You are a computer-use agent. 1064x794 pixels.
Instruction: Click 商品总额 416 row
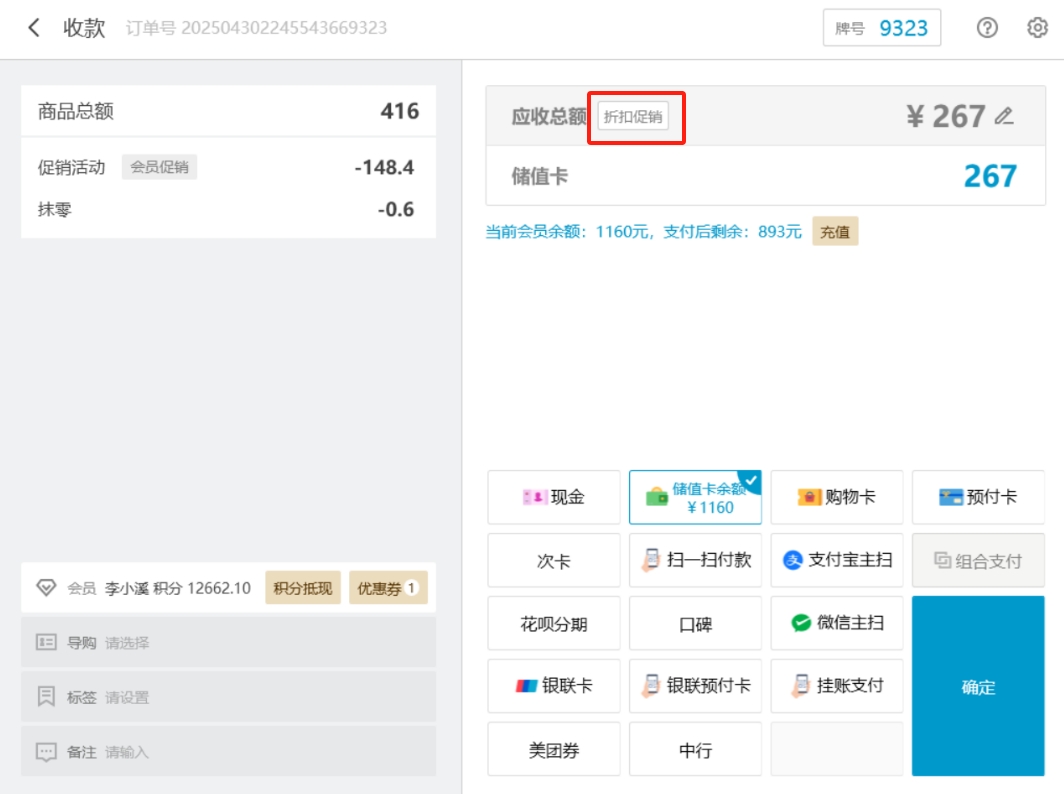click(229, 111)
